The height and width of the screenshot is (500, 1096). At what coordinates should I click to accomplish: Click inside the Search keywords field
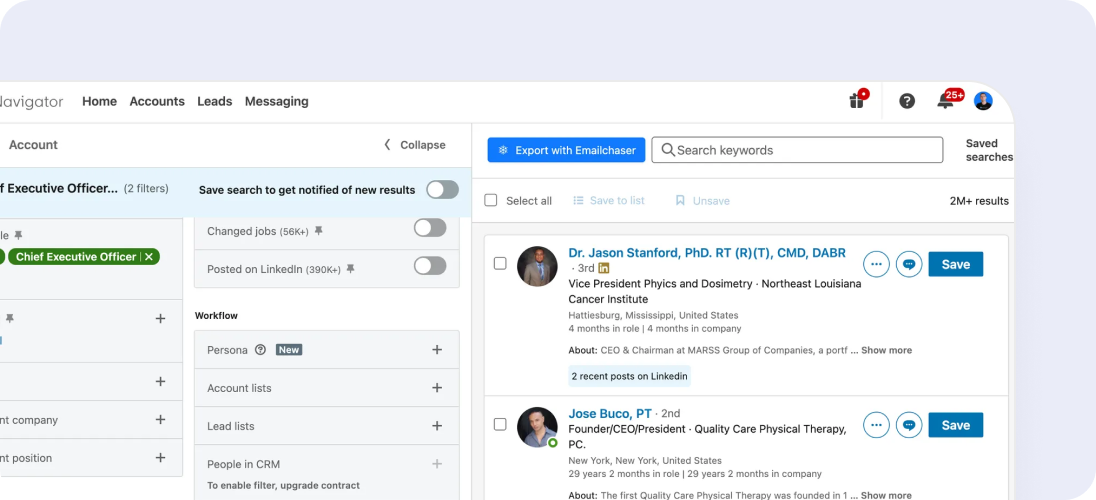click(x=798, y=150)
